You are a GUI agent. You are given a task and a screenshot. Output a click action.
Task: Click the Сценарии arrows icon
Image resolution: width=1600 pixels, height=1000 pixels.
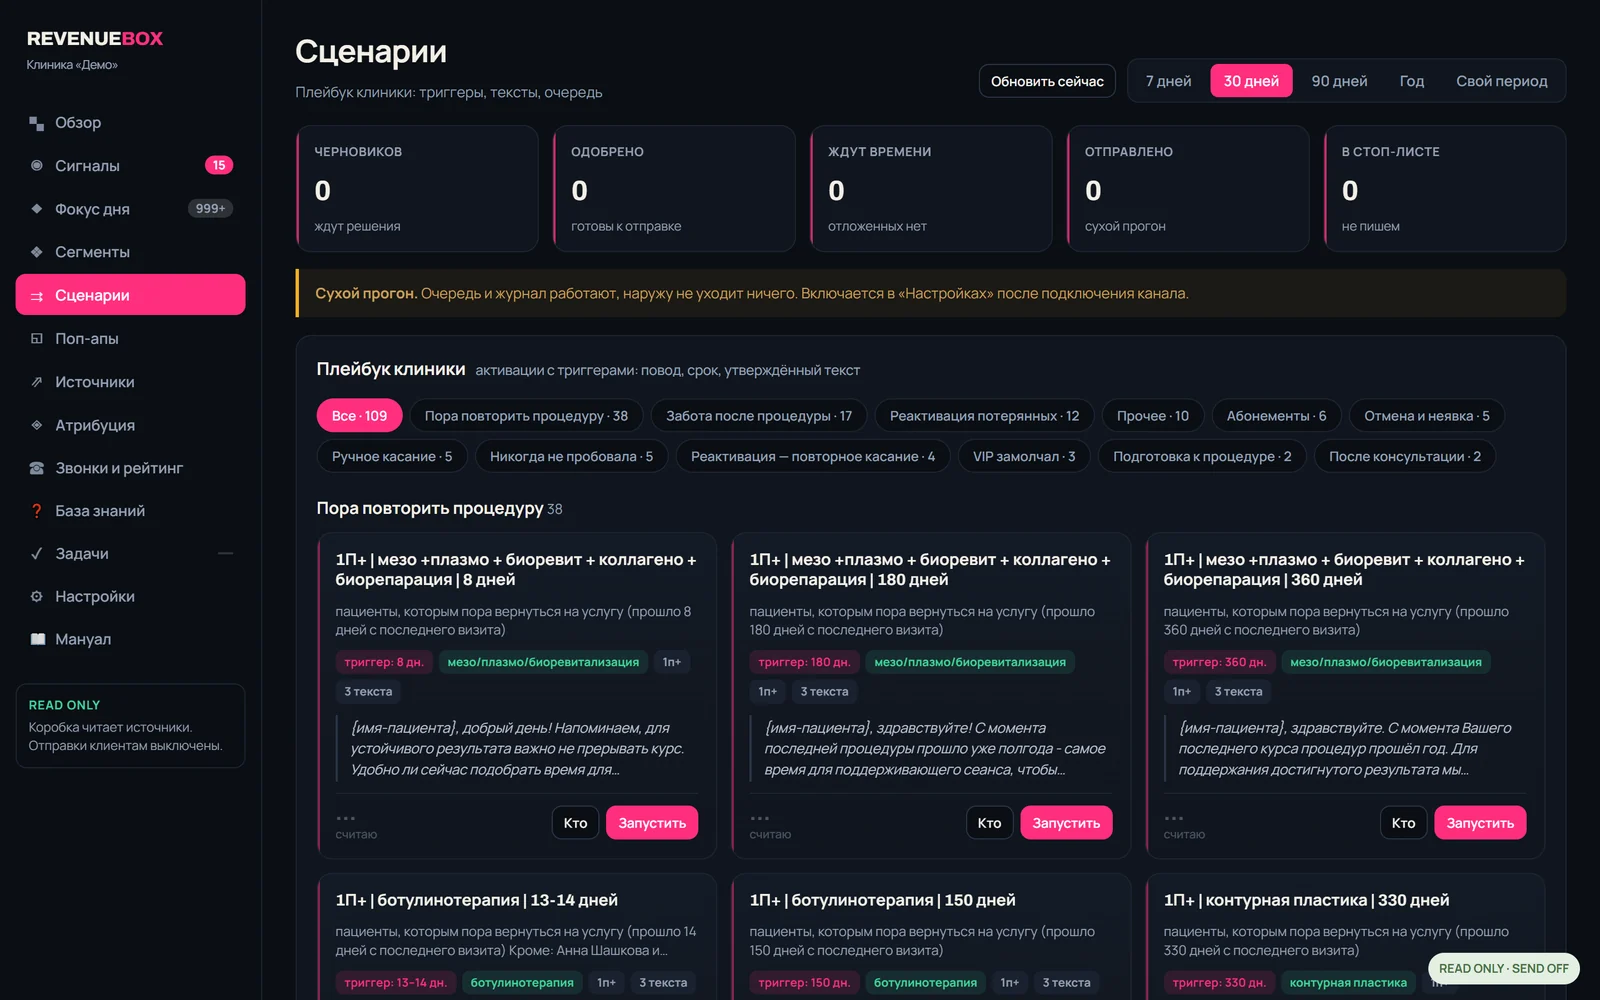coord(37,296)
